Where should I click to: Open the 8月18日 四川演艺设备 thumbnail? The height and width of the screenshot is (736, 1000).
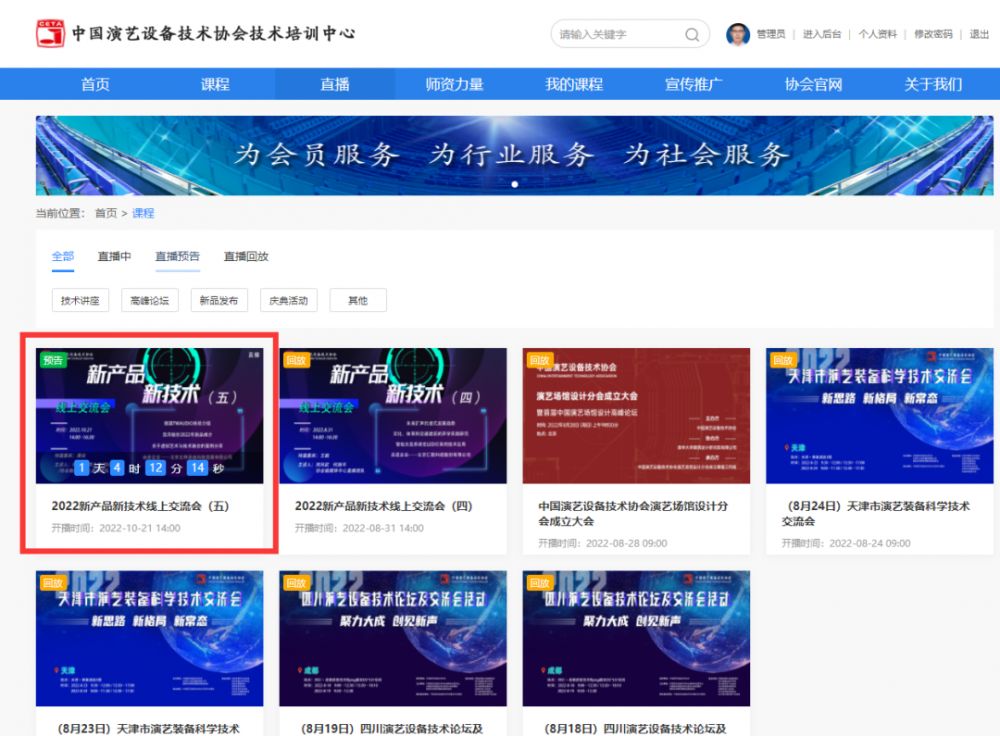(x=636, y=638)
